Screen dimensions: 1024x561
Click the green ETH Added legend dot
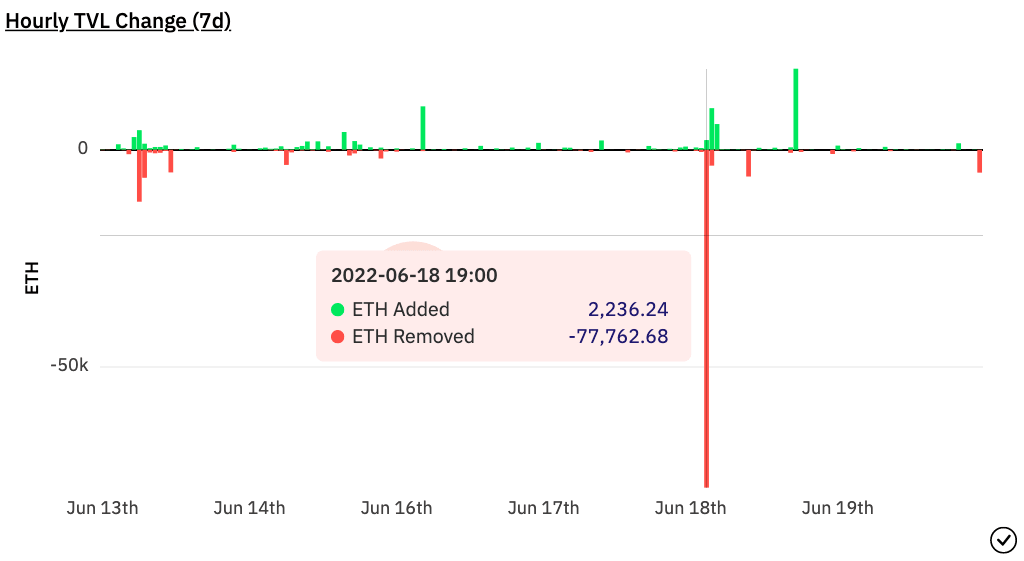click(x=338, y=309)
